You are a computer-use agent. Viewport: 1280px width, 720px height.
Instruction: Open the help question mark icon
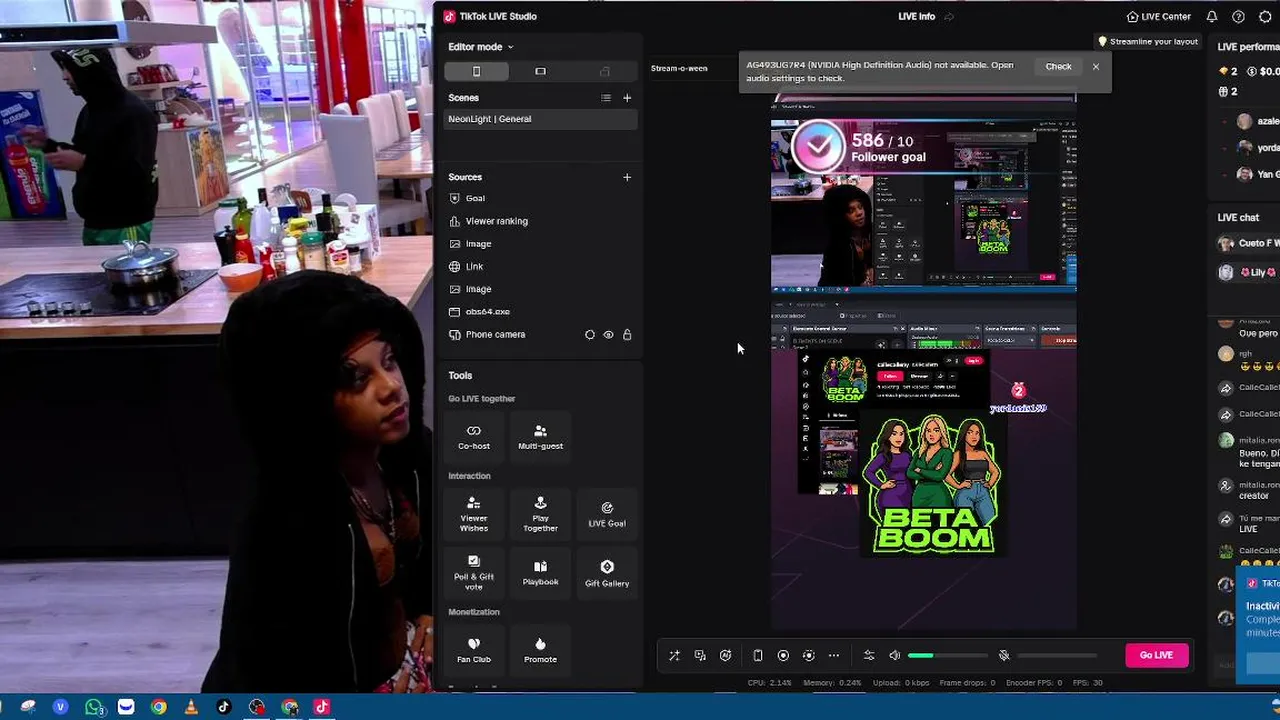point(1238,17)
